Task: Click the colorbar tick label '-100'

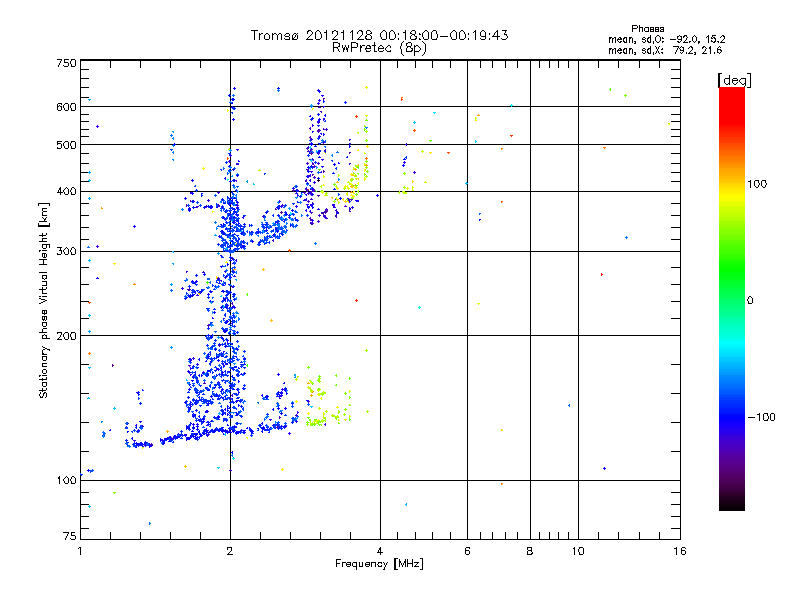Action: (762, 417)
